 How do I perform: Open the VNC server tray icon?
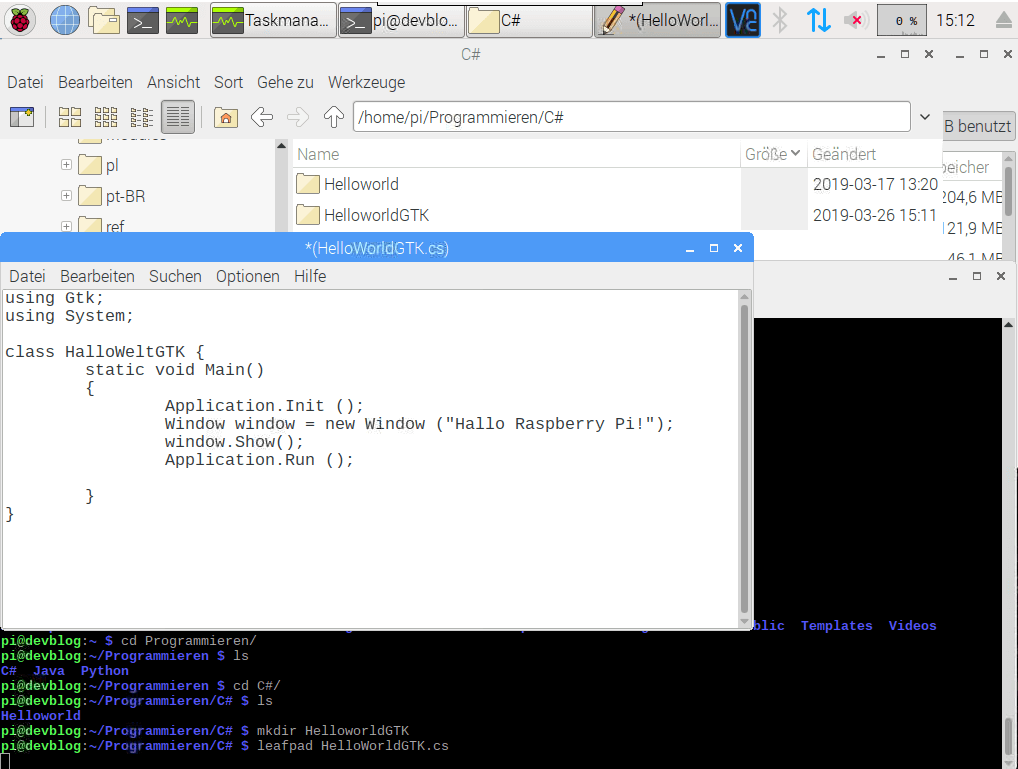(x=742, y=20)
